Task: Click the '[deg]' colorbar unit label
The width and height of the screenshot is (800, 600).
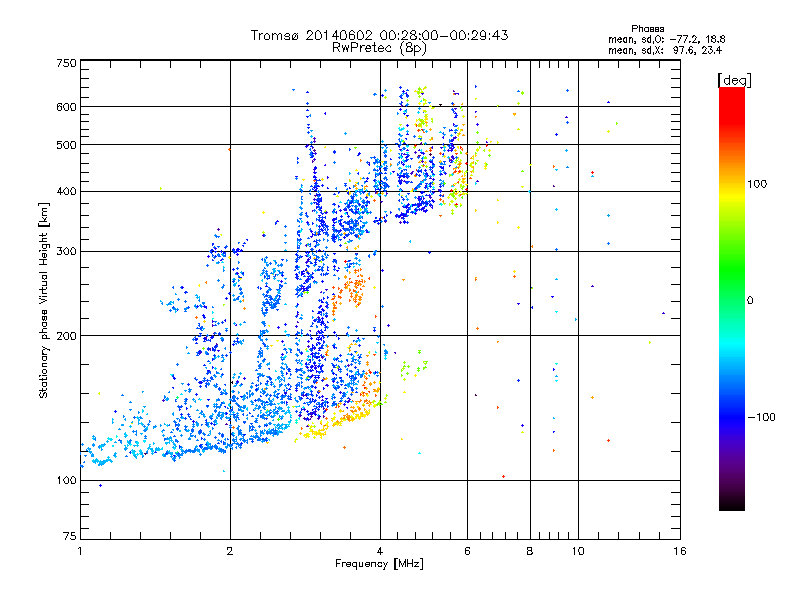Action: pos(734,80)
